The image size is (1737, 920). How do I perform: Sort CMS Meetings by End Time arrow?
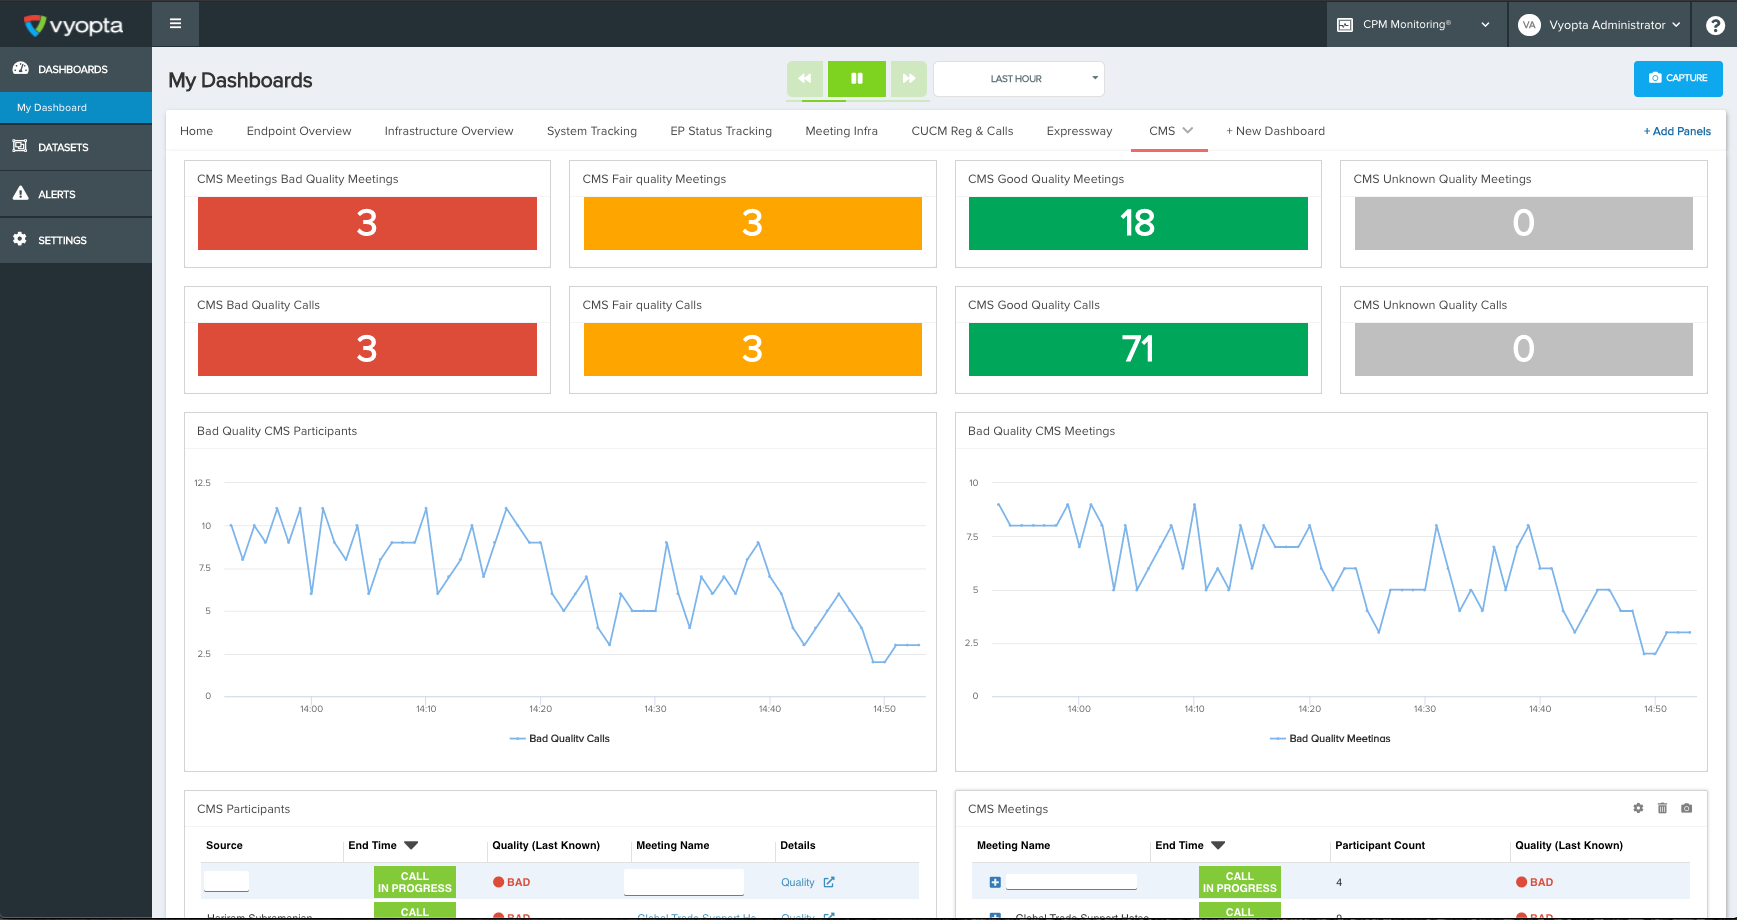click(1218, 845)
